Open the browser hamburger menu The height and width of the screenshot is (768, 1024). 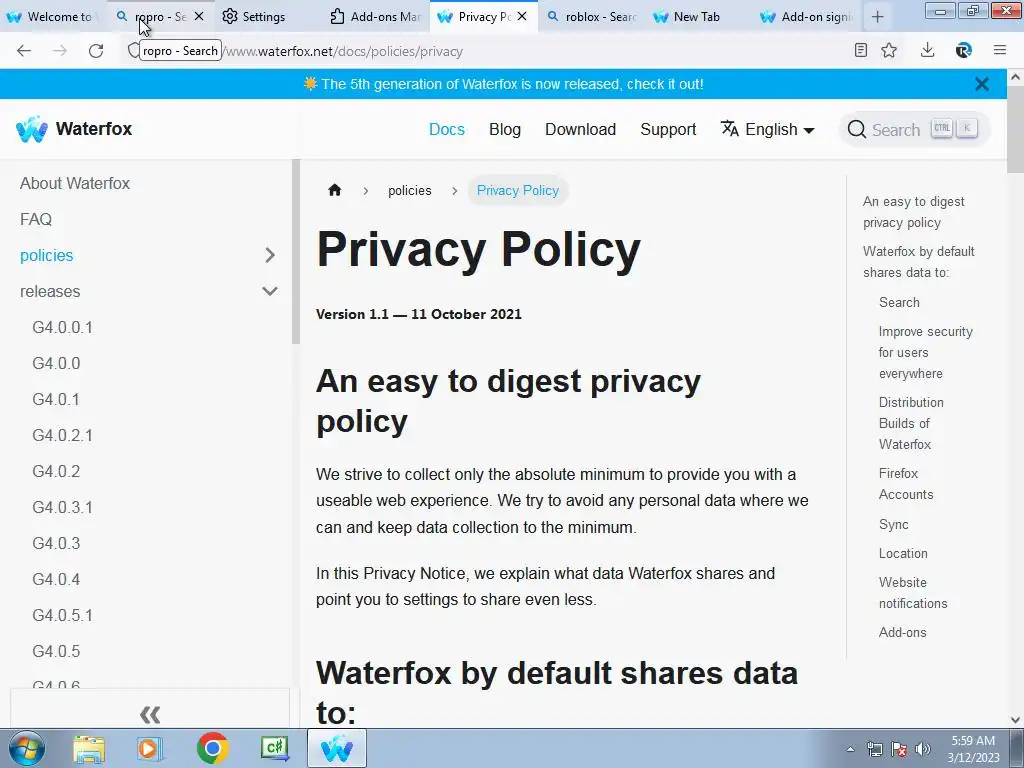point(1000,50)
